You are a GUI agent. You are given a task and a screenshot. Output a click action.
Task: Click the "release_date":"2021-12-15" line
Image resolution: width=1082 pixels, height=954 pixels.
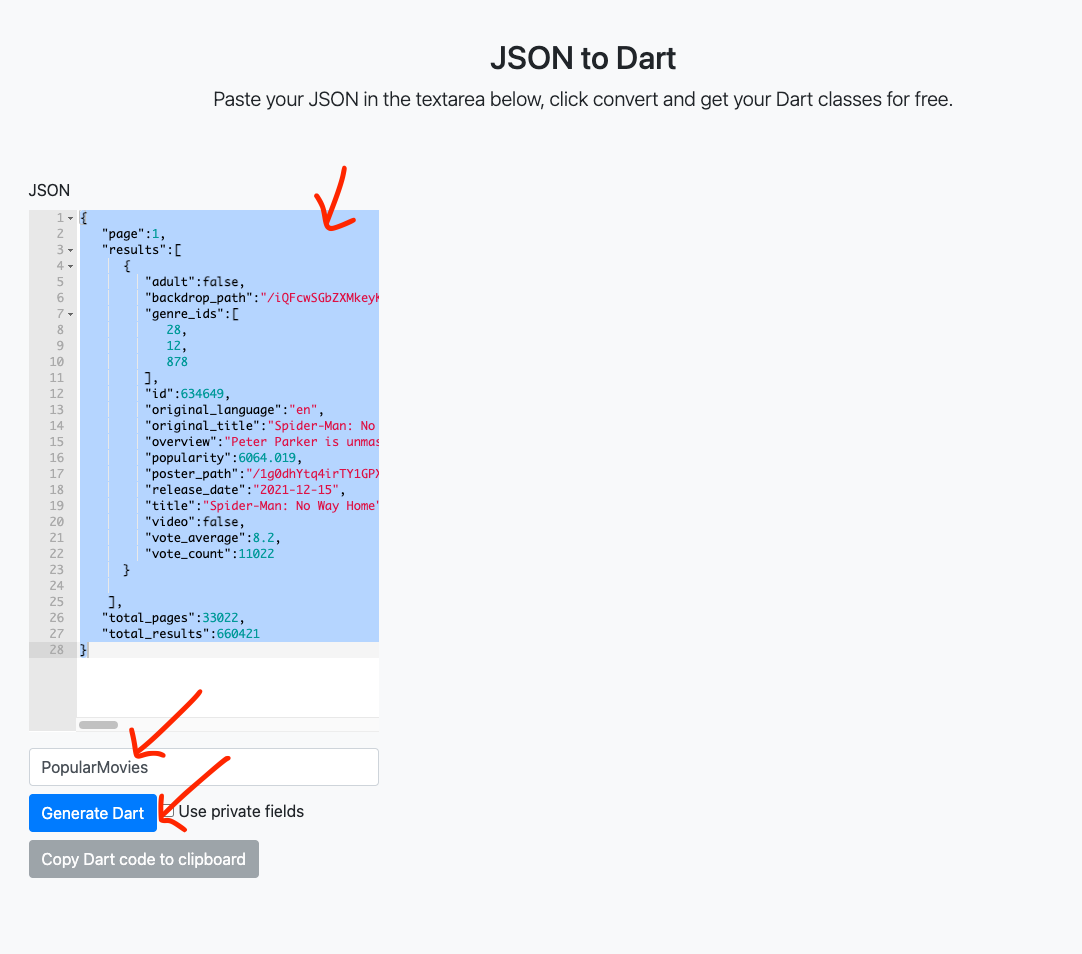245,489
